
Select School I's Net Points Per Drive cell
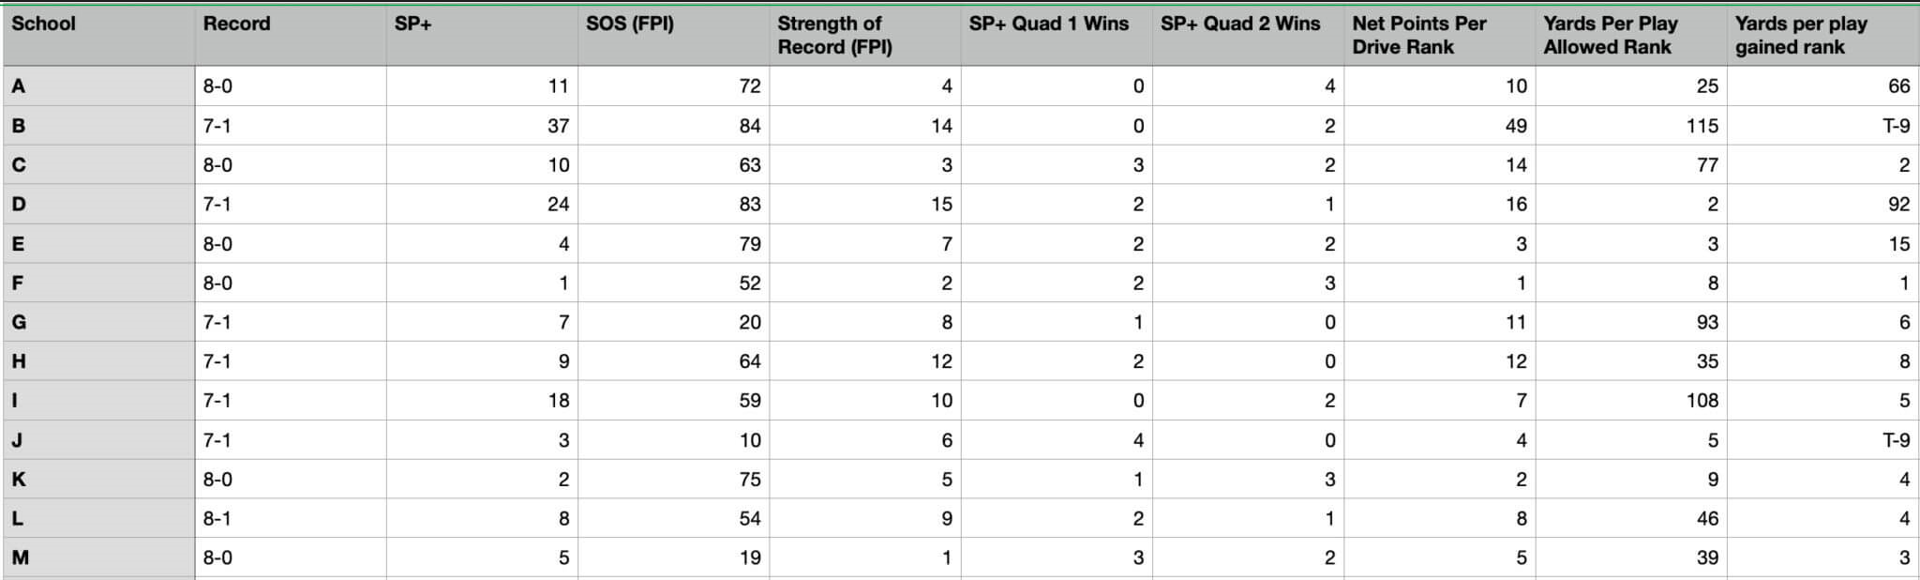(1439, 401)
